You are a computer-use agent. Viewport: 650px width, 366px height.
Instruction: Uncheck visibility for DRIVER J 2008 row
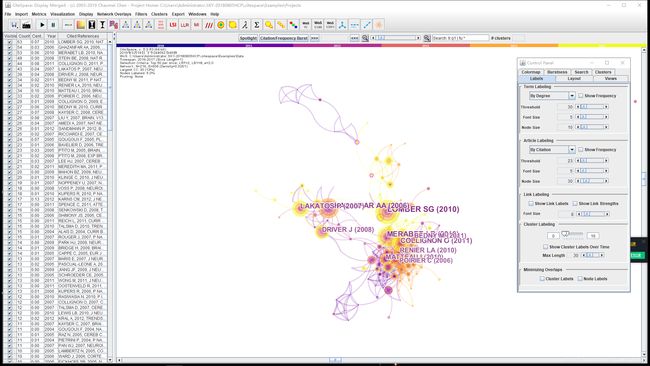tap(10, 75)
